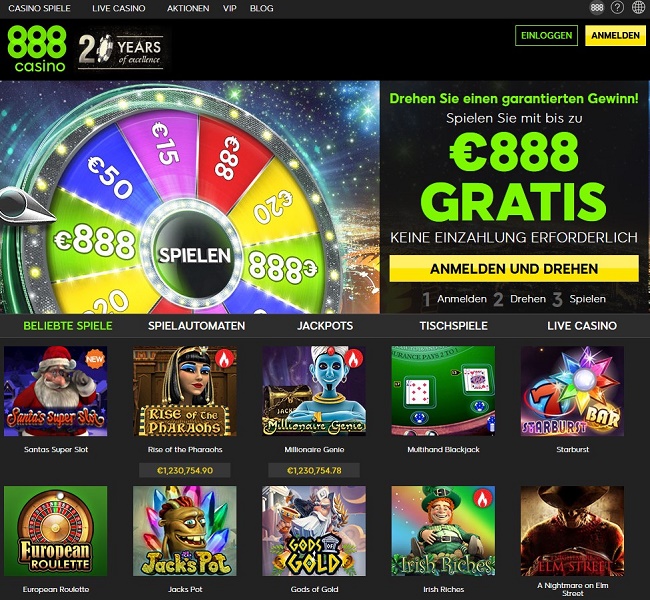This screenshot has height=600, width=650.
Task: Switch to the JACKPOTS tab
Action: pos(325,326)
